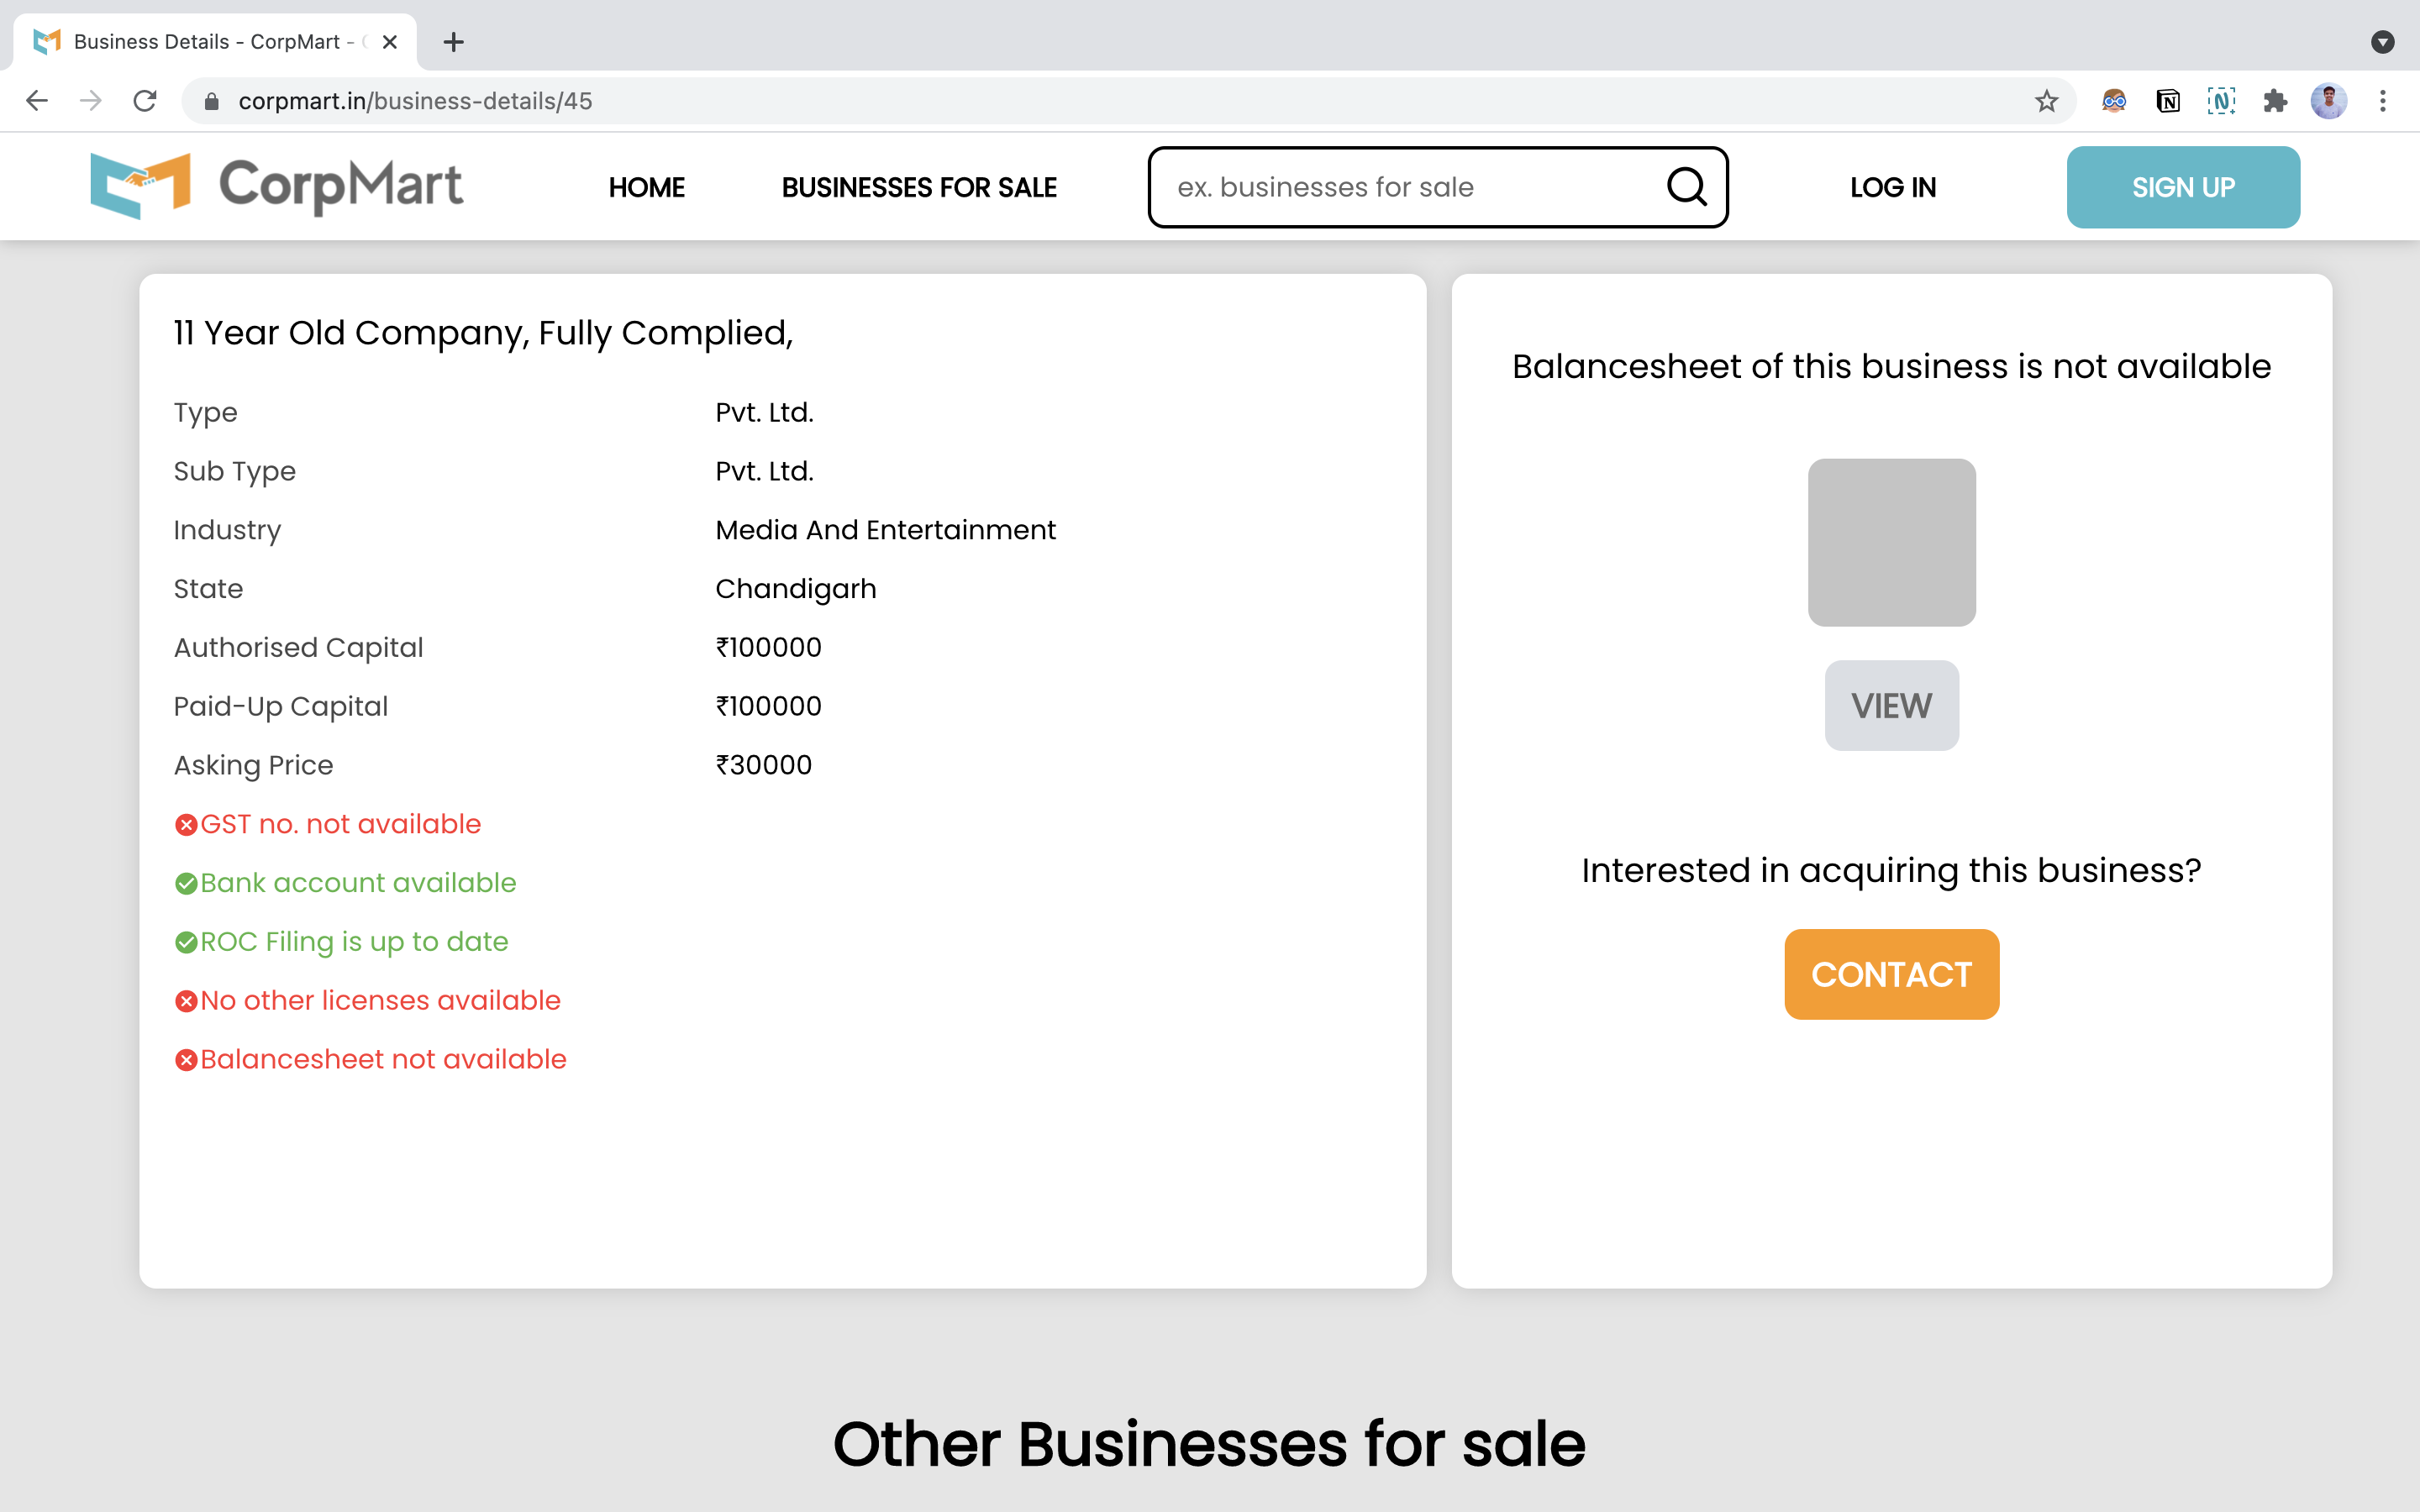Reload the page
Image resolution: width=2420 pixels, height=1512 pixels.
[x=145, y=101]
